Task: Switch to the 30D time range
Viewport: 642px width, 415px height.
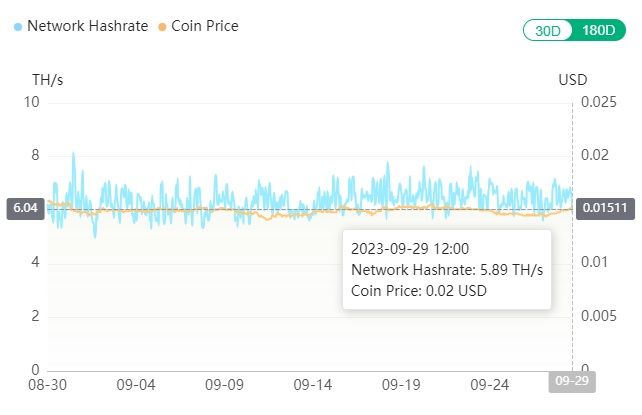Action: click(548, 30)
